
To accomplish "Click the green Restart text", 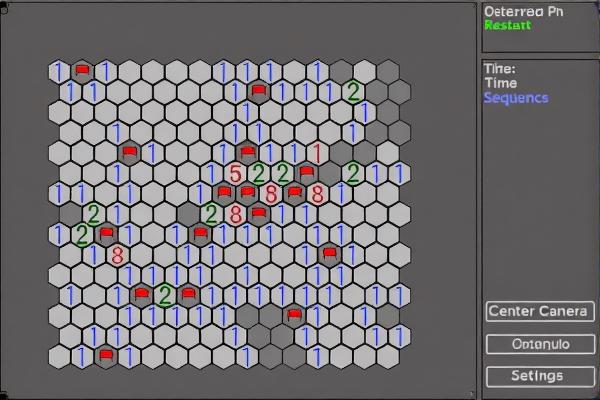I will click(507, 26).
